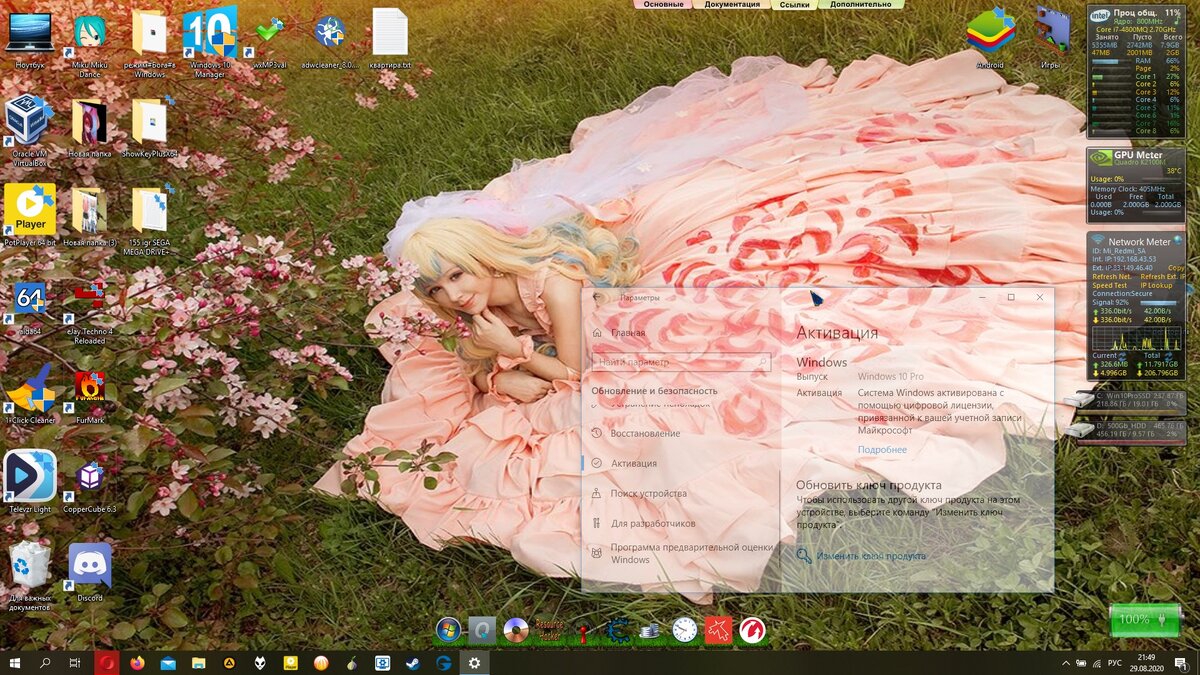Open the Игры desktop icon
The height and width of the screenshot is (675, 1200).
click(1051, 38)
